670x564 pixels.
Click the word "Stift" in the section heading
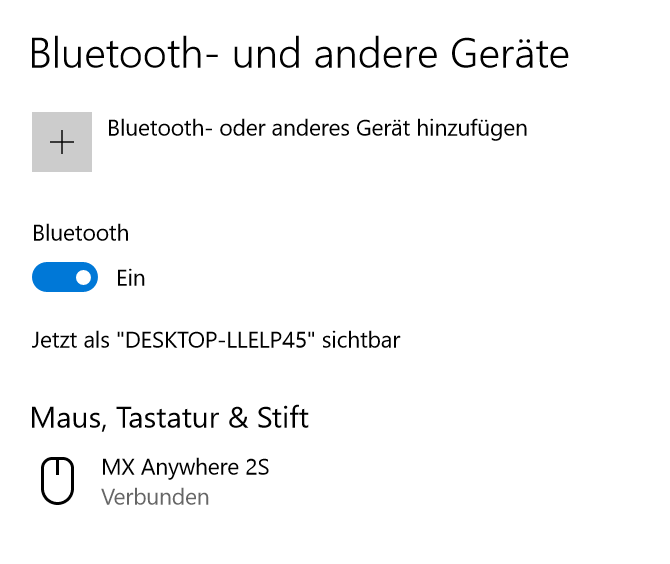coord(283,416)
